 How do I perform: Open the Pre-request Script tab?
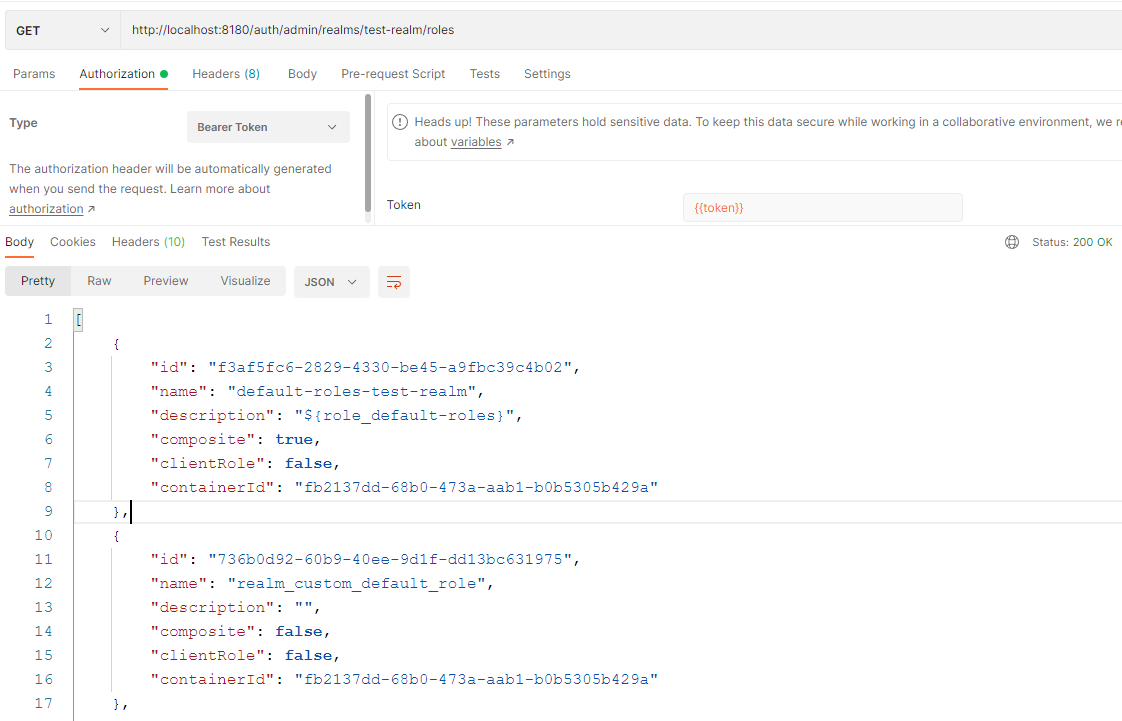[x=393, y=74]
